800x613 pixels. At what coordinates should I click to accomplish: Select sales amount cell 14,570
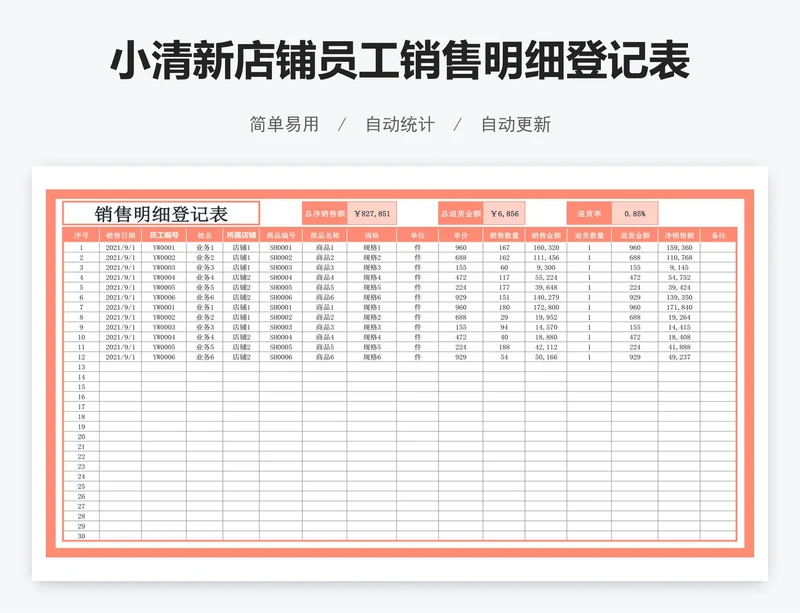[546, 327]
